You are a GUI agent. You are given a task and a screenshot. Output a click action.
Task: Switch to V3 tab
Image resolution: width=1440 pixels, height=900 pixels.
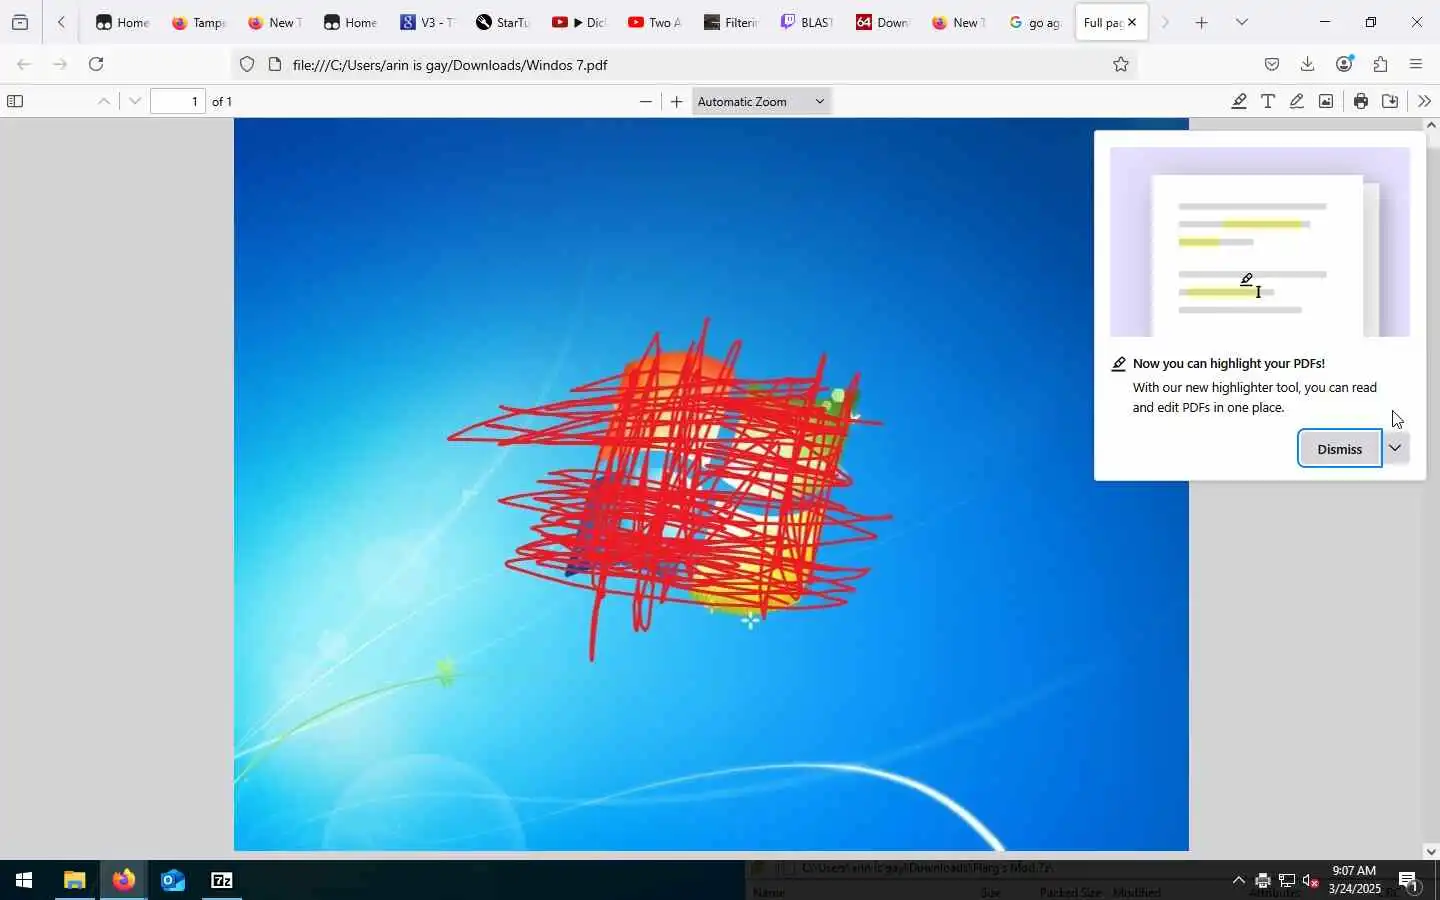(x=427, y=22)
